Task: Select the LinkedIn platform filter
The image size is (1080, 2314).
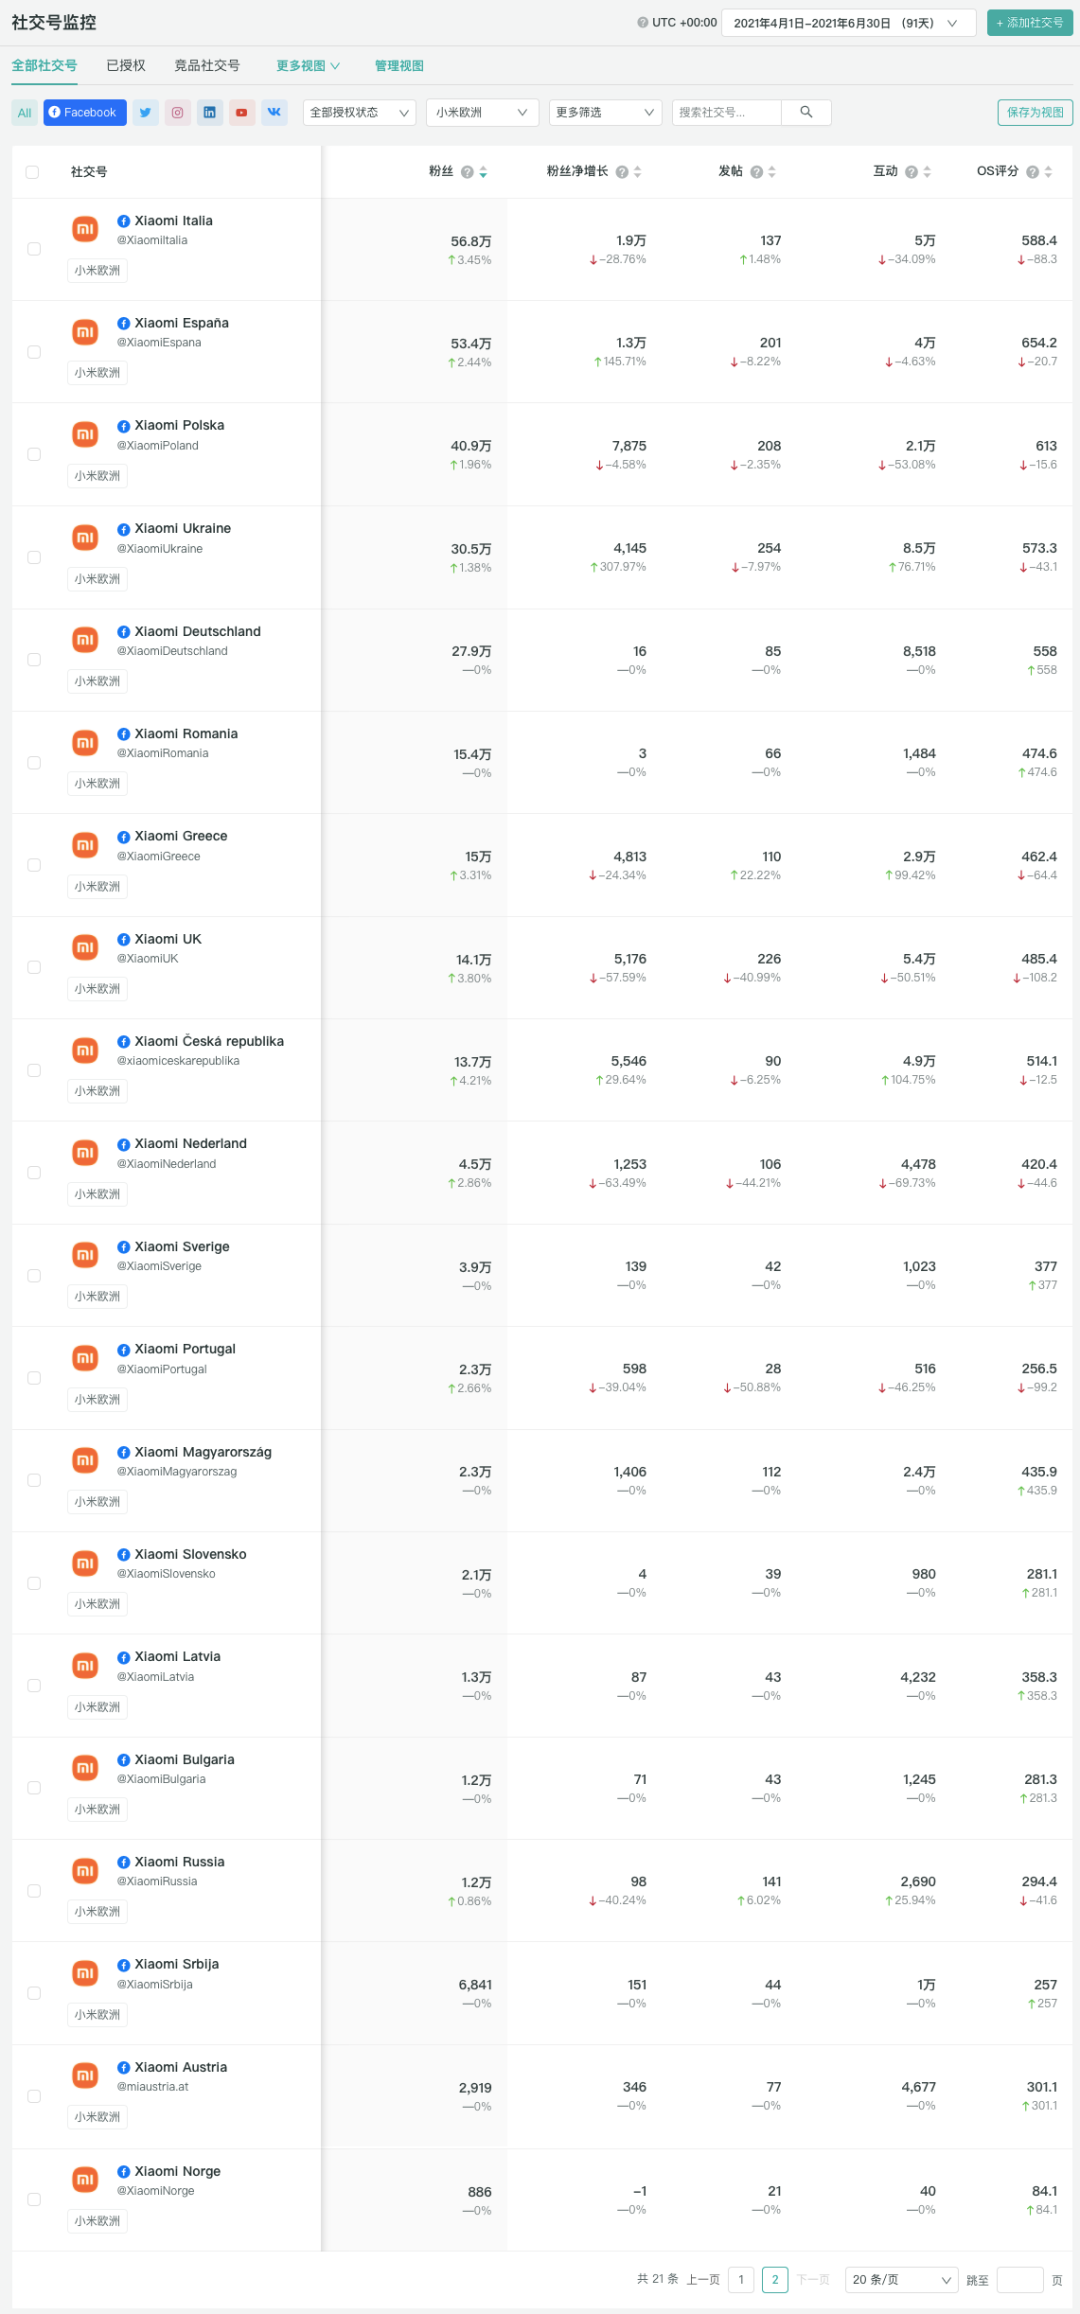Action: [209, 113]
